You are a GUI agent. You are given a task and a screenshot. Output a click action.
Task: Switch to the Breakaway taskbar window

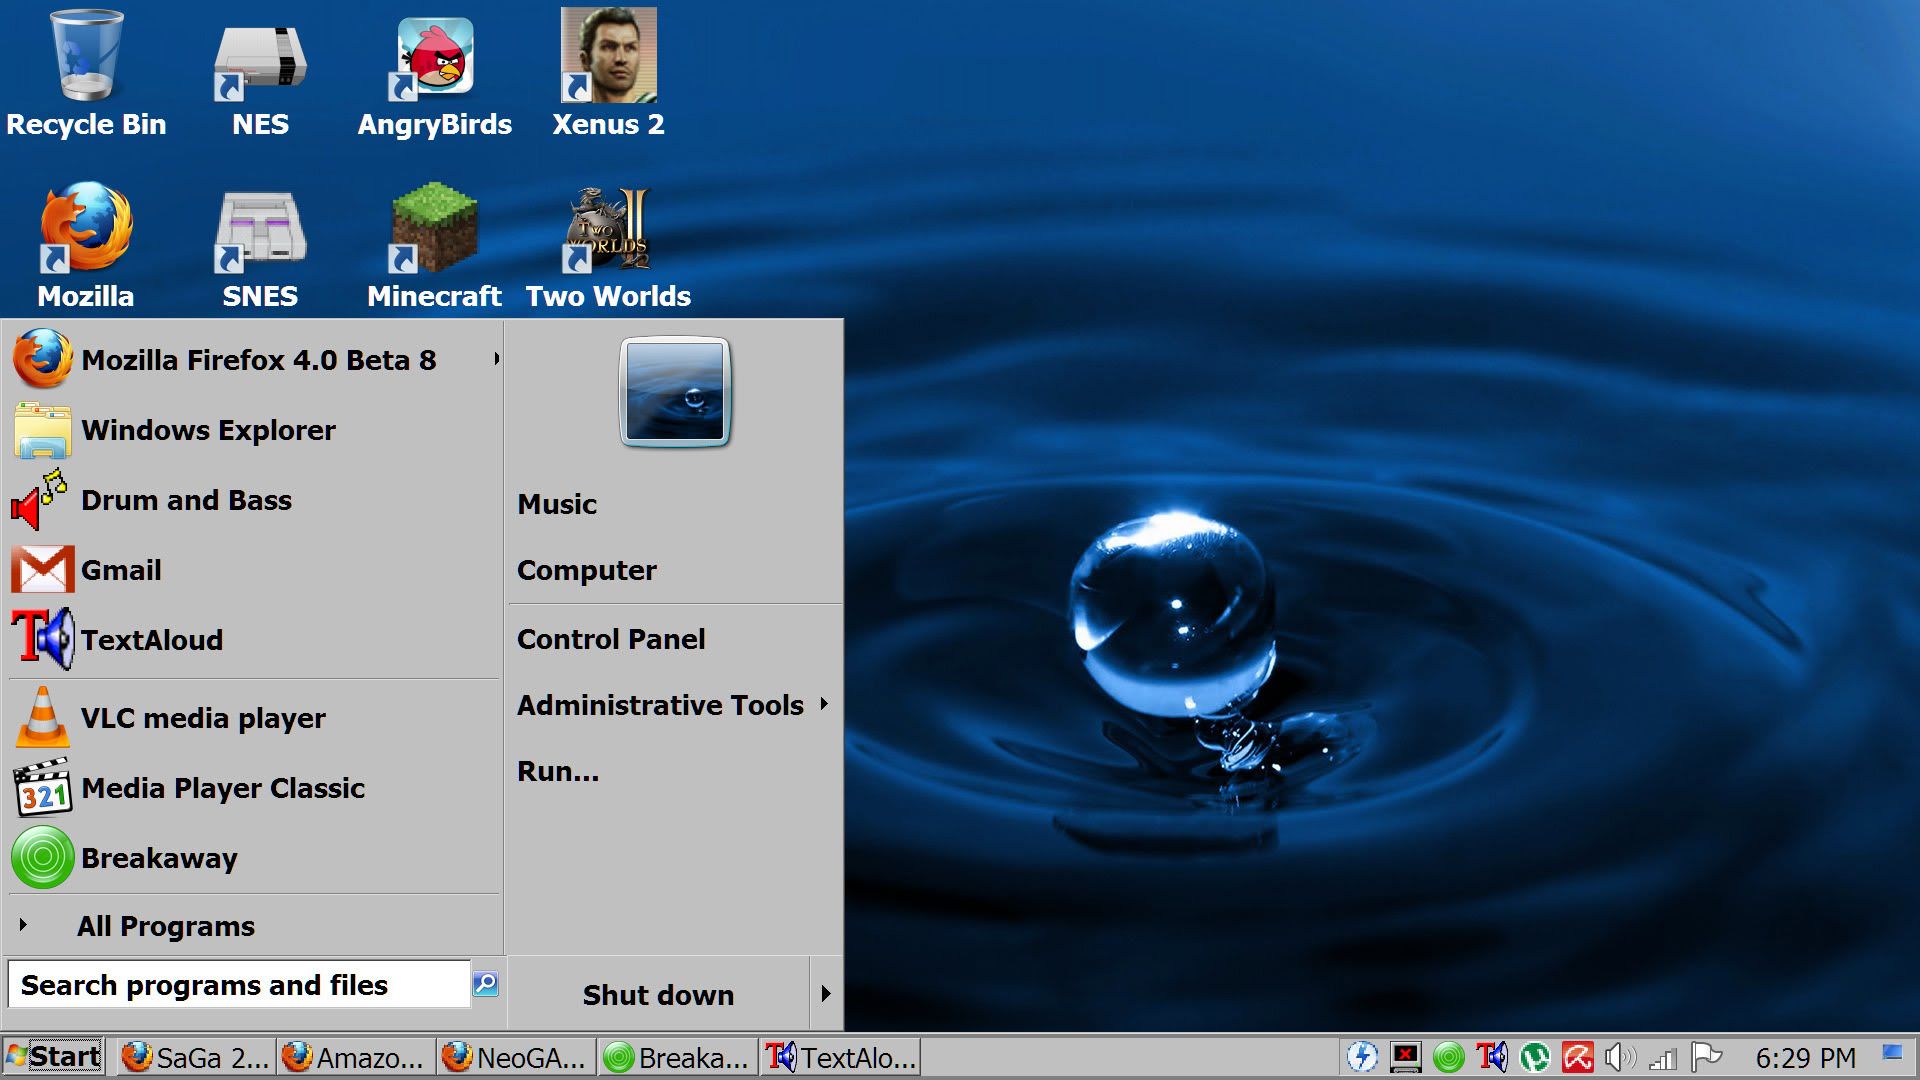[677, 1057]
